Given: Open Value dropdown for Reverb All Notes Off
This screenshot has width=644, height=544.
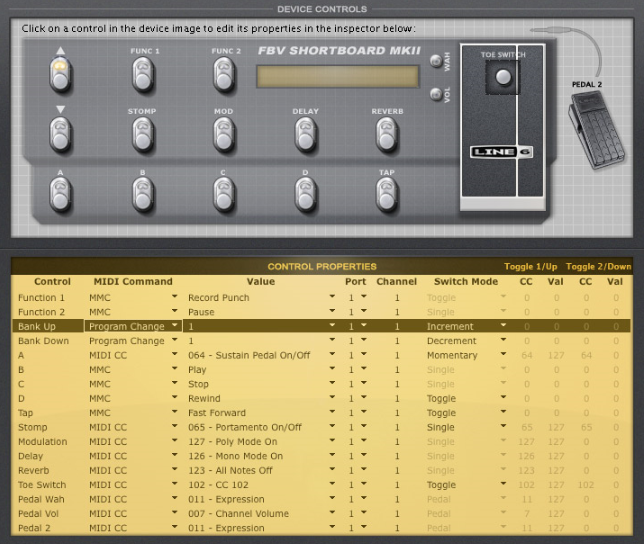Looking at the screenshot, I should pos(332,469).
